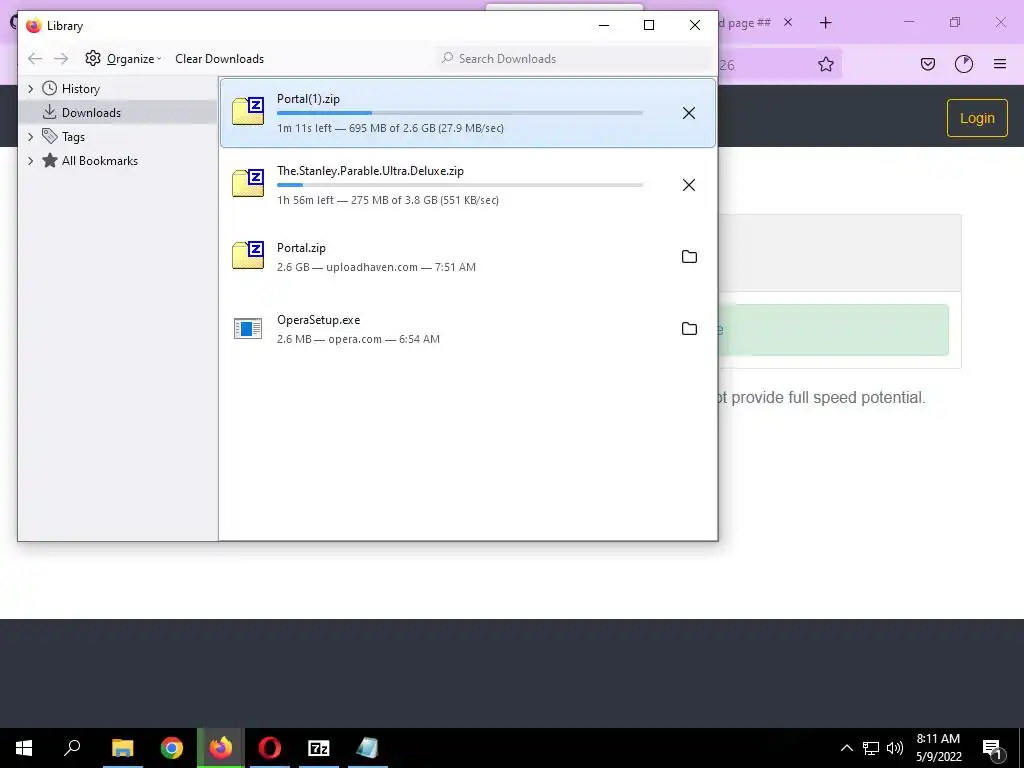This screenshot has height=768, width=1024.
Task: Open a new tab in Firefox
Action: coord(825,23)
